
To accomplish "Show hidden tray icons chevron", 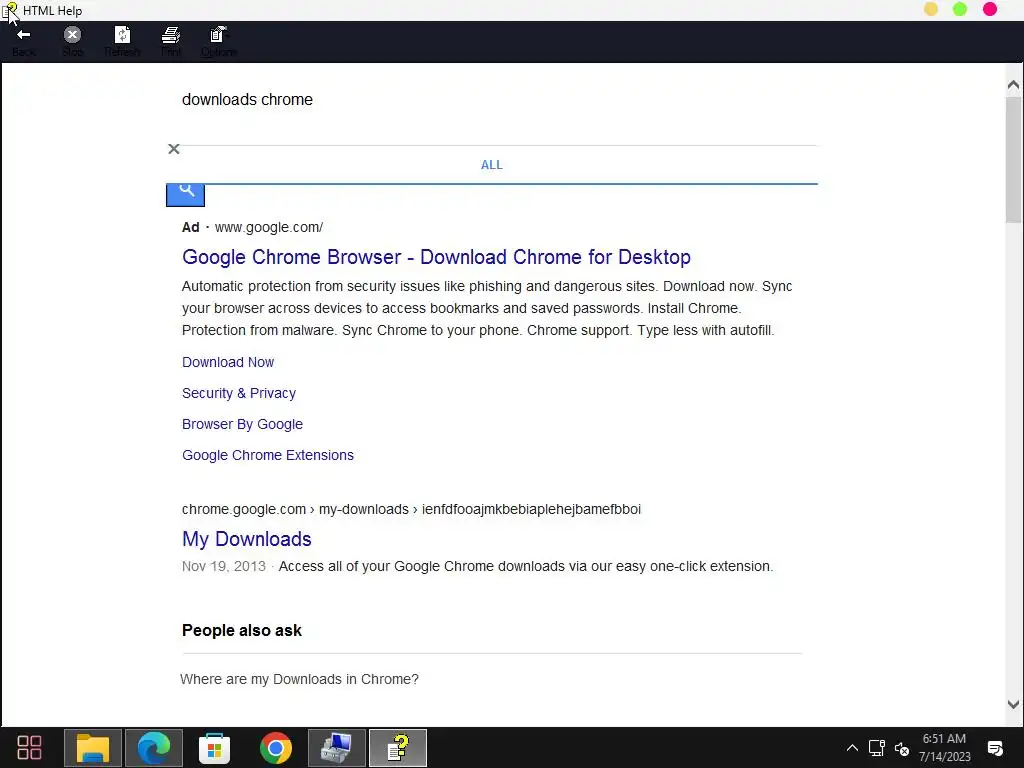I will pyautogui.click(x=852, y=748).
